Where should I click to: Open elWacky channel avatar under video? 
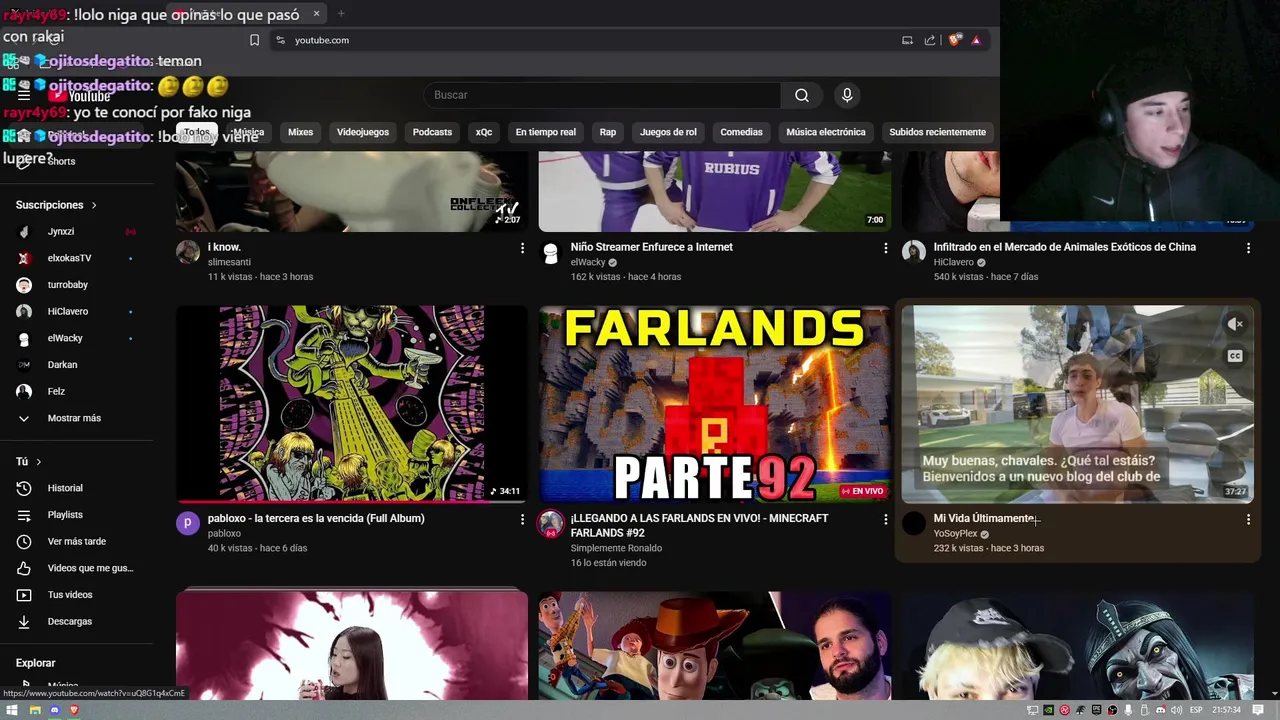[x=551, y=252]
